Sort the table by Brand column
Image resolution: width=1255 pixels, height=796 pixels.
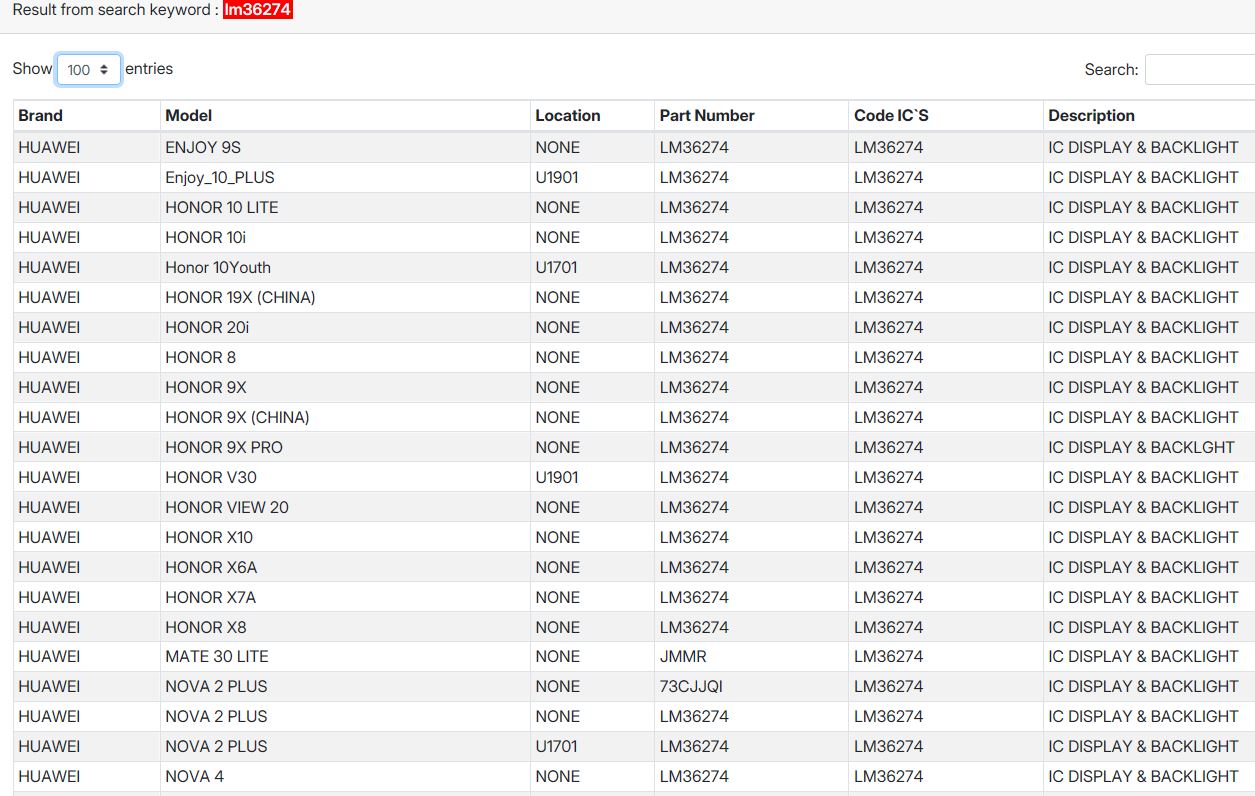[41, 115]
